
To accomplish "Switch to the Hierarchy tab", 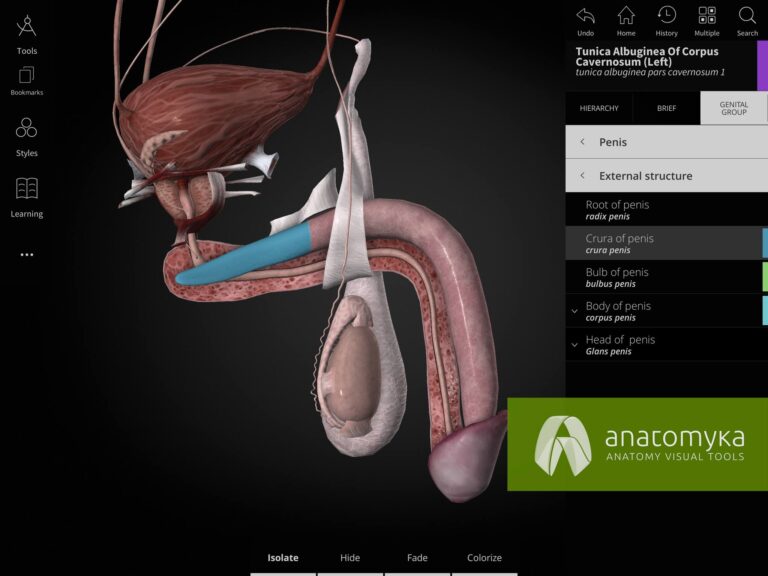I will click(599, 108).
